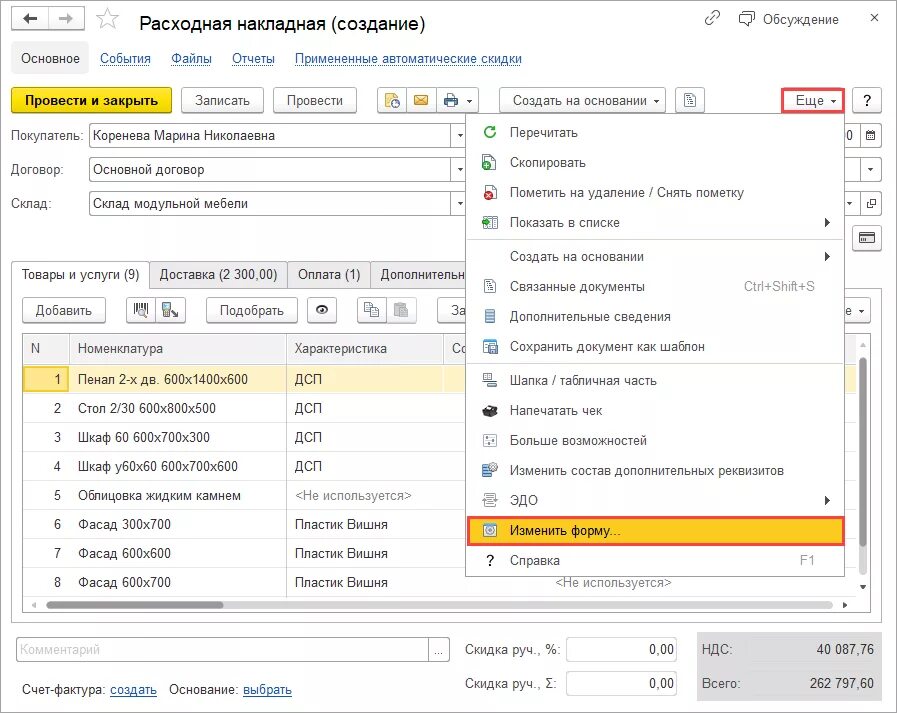Select Шапка / табличная часть
The image size is (897, 713).
(656, 381)
